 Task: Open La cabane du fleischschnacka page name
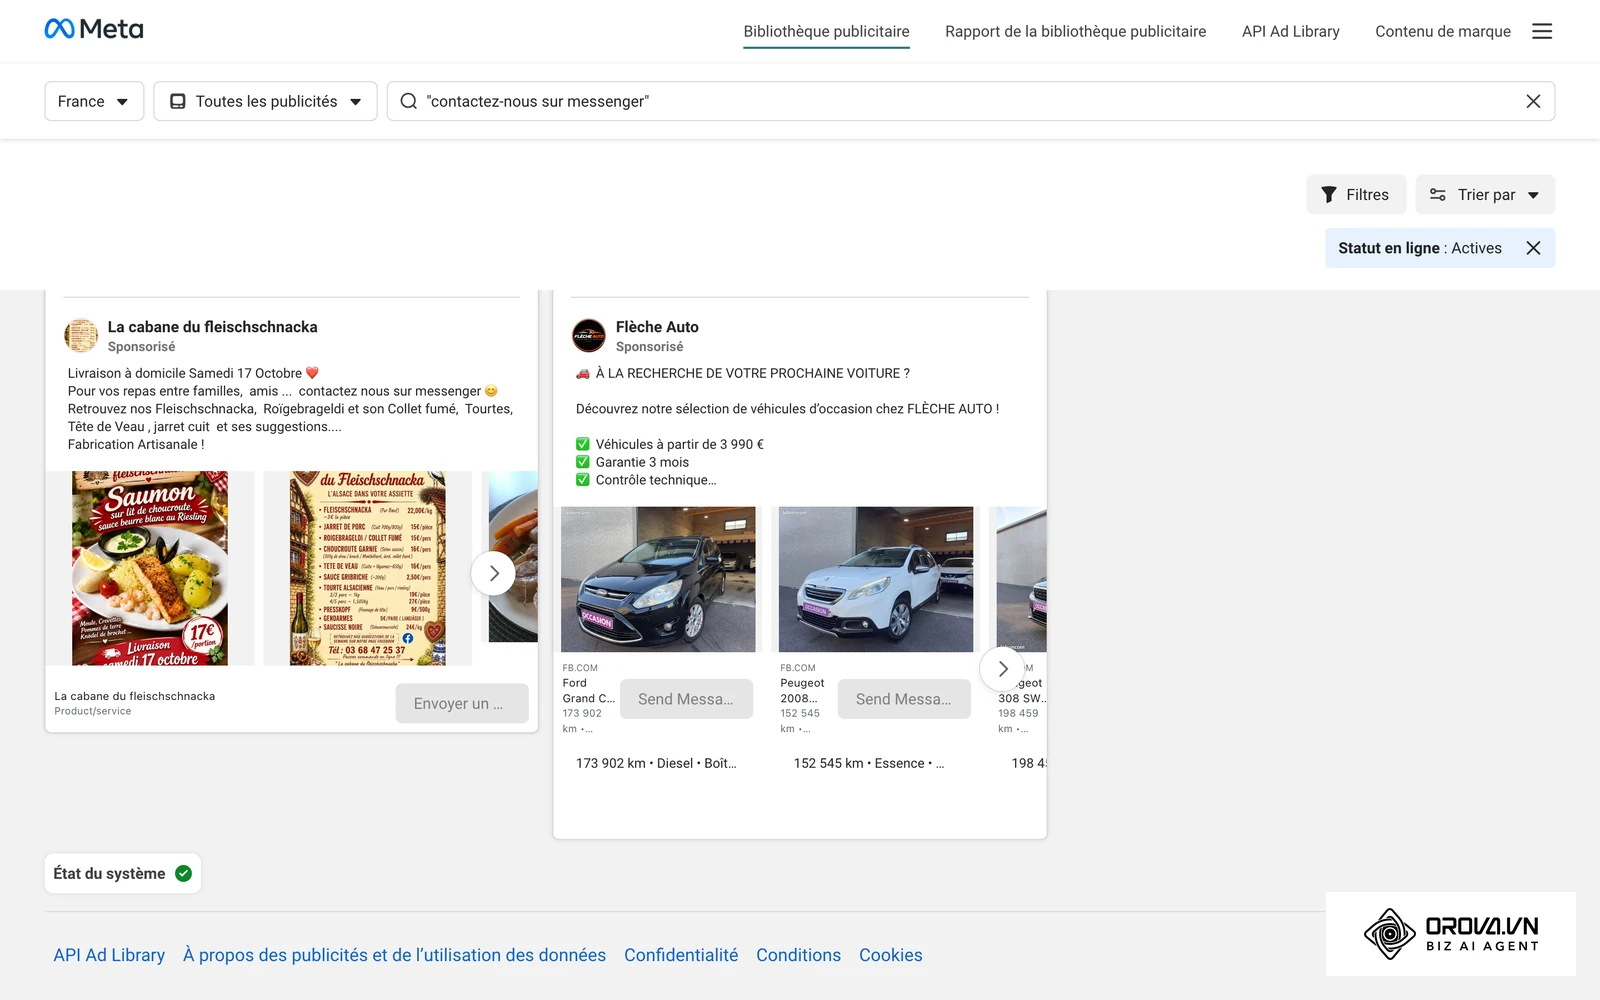[x=212, y=327]
